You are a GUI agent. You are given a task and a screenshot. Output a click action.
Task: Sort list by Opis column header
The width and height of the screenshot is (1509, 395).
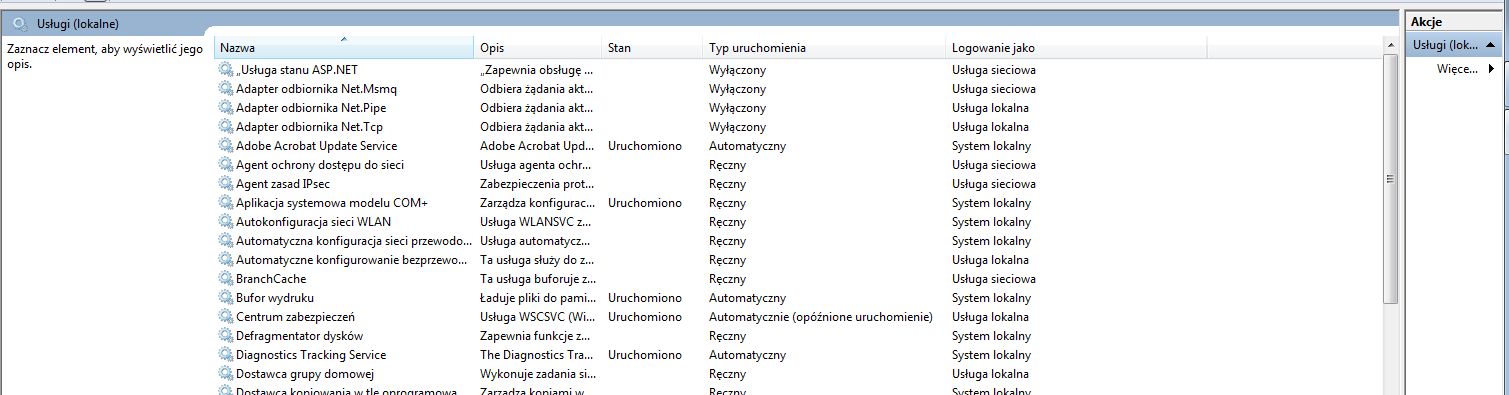538,48
